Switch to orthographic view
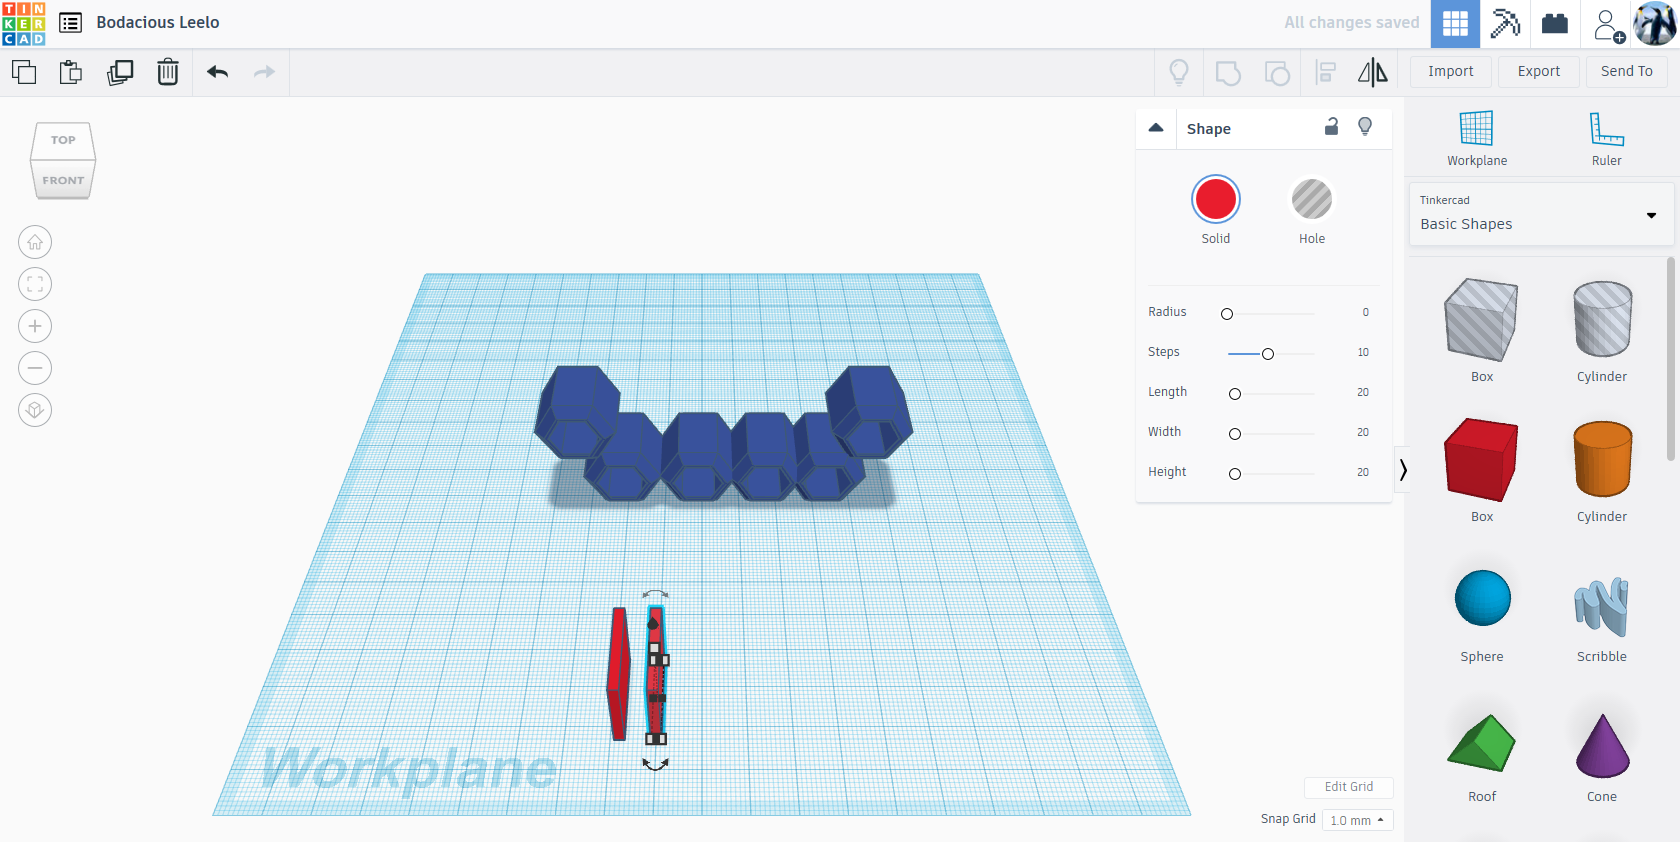Image resolution: width=1680 pixels, height=842 pixels. point(35,410)
